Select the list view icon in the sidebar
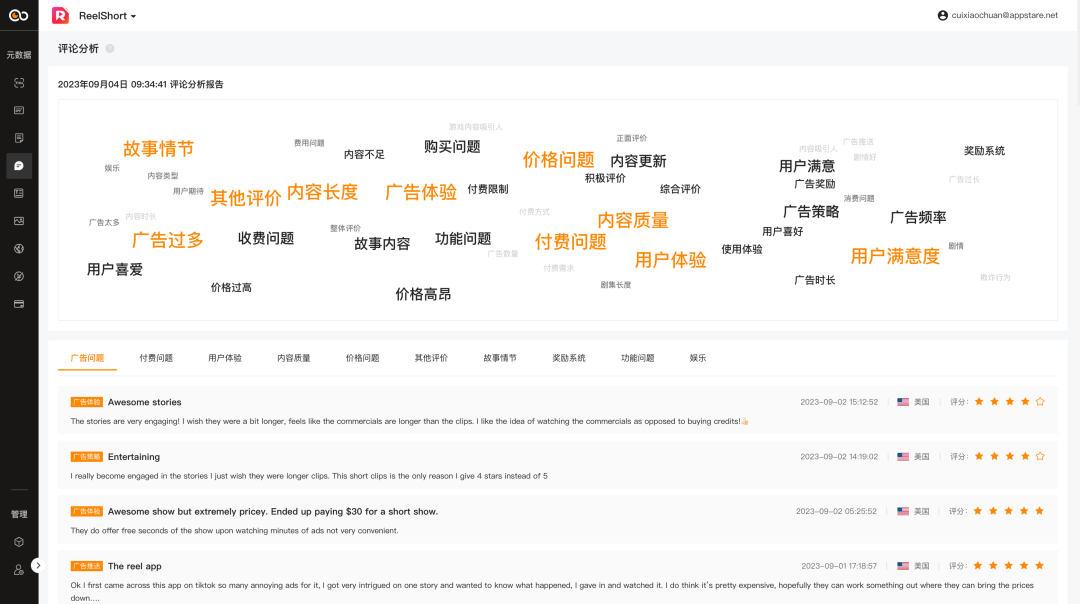 tap(19, 193)
